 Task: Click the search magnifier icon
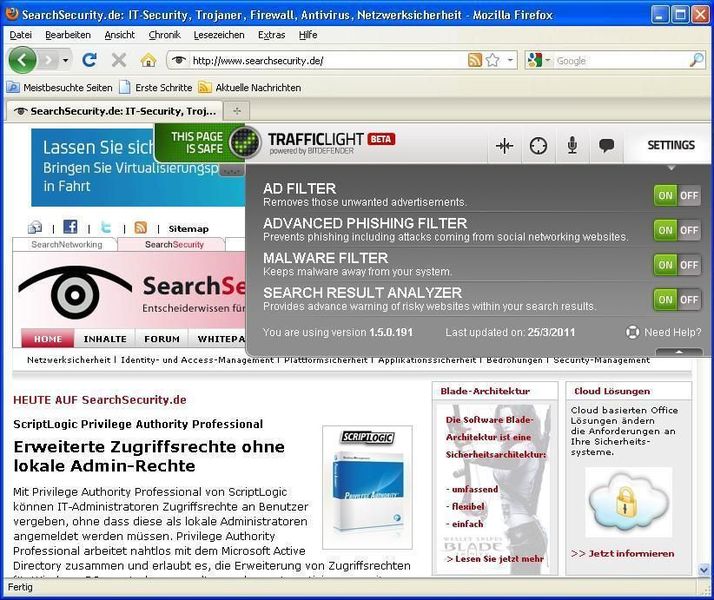(x=696, y=60)
